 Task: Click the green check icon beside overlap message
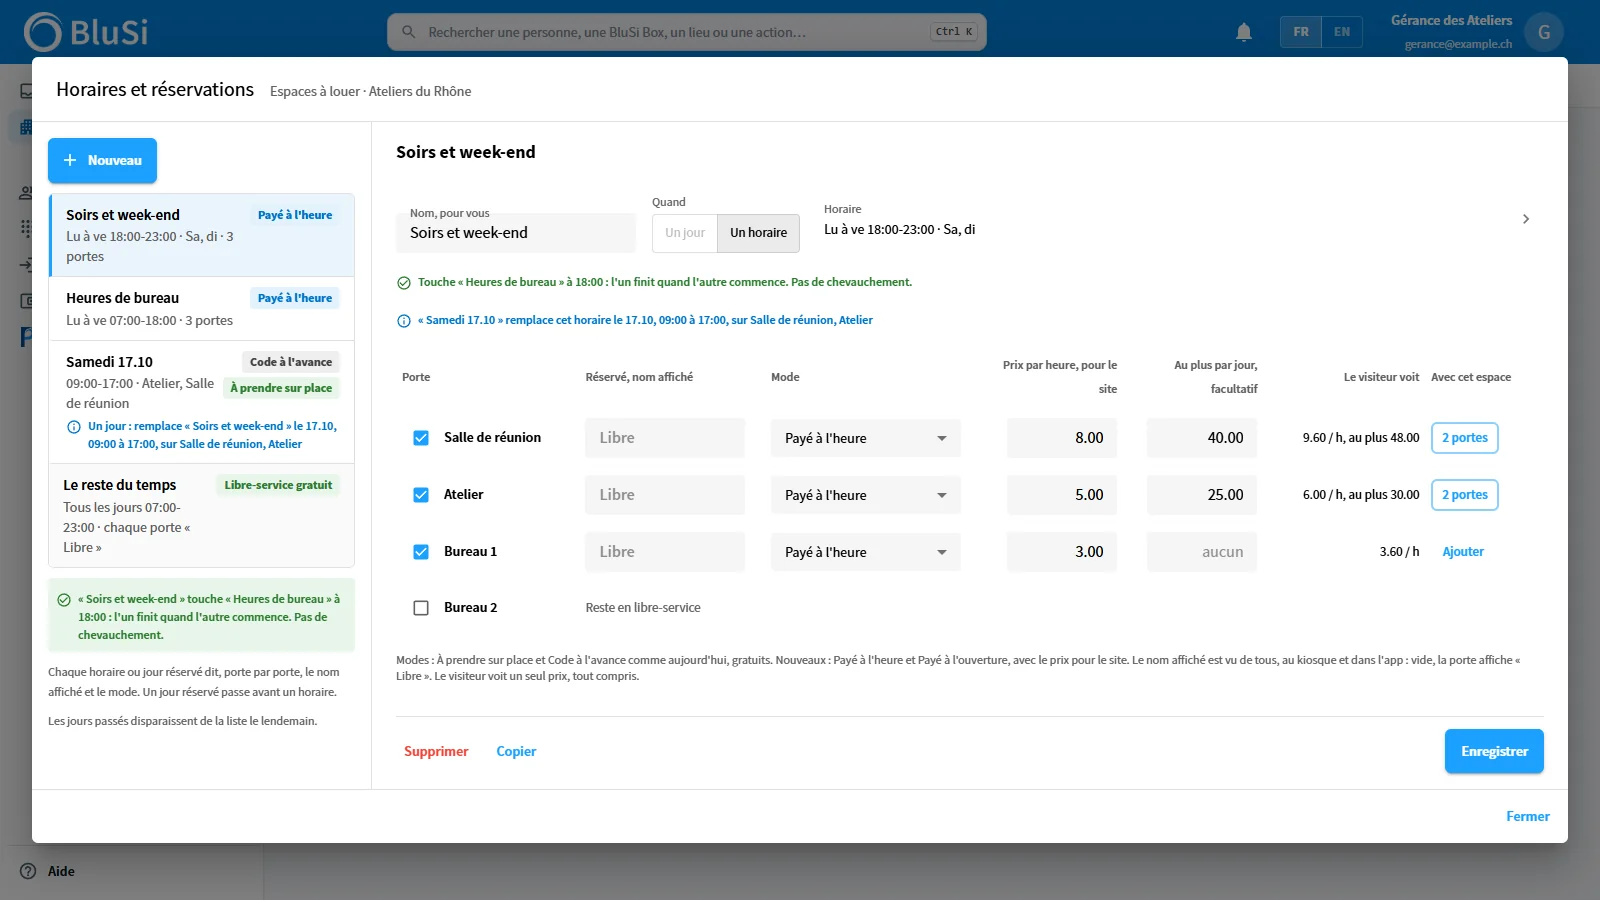[x=404, y=283]
